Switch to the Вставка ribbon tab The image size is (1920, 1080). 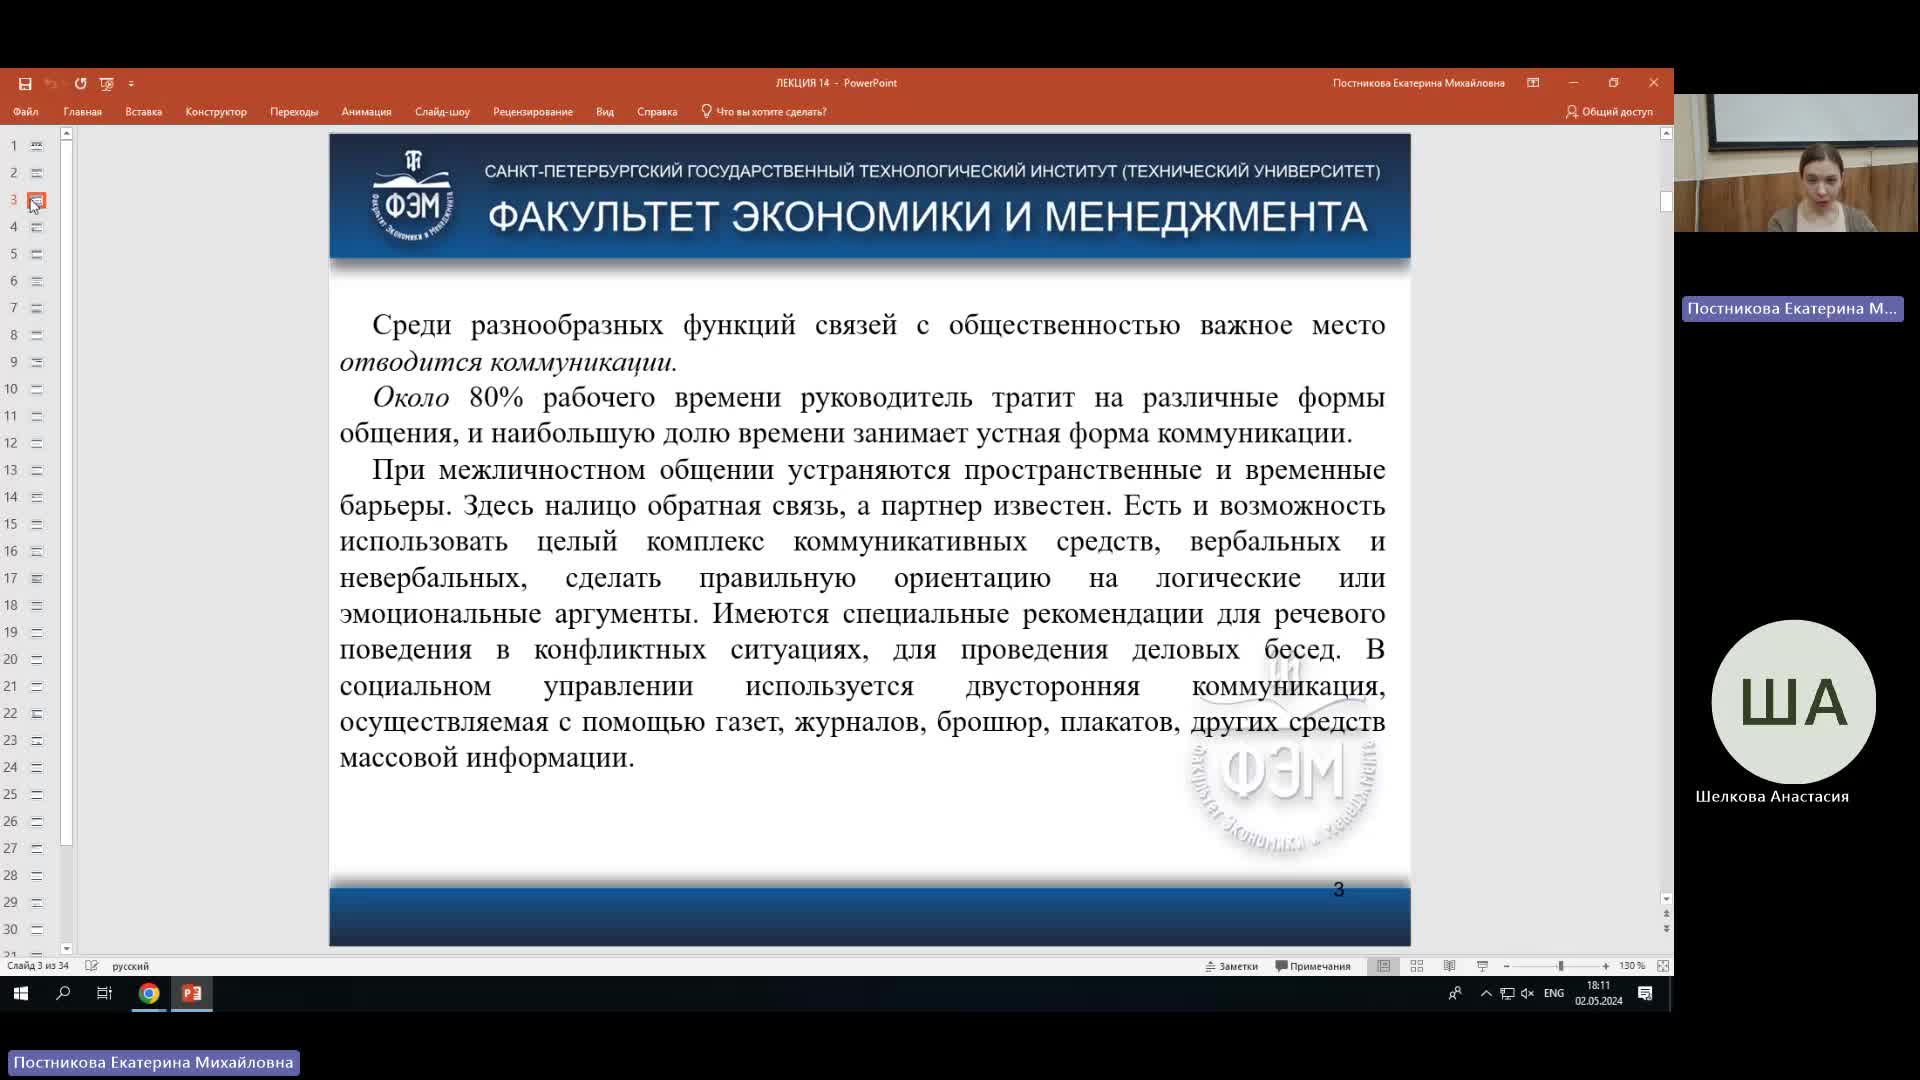point(144,112)
